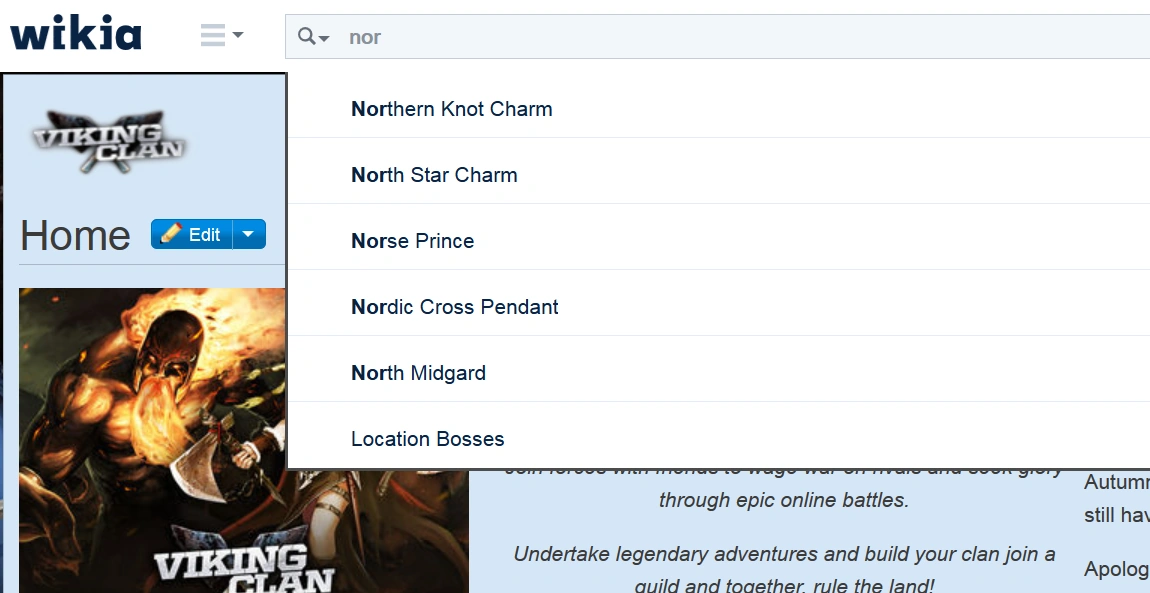
Task: Expand the Edit button dropdown arrow
Action: 249,234
